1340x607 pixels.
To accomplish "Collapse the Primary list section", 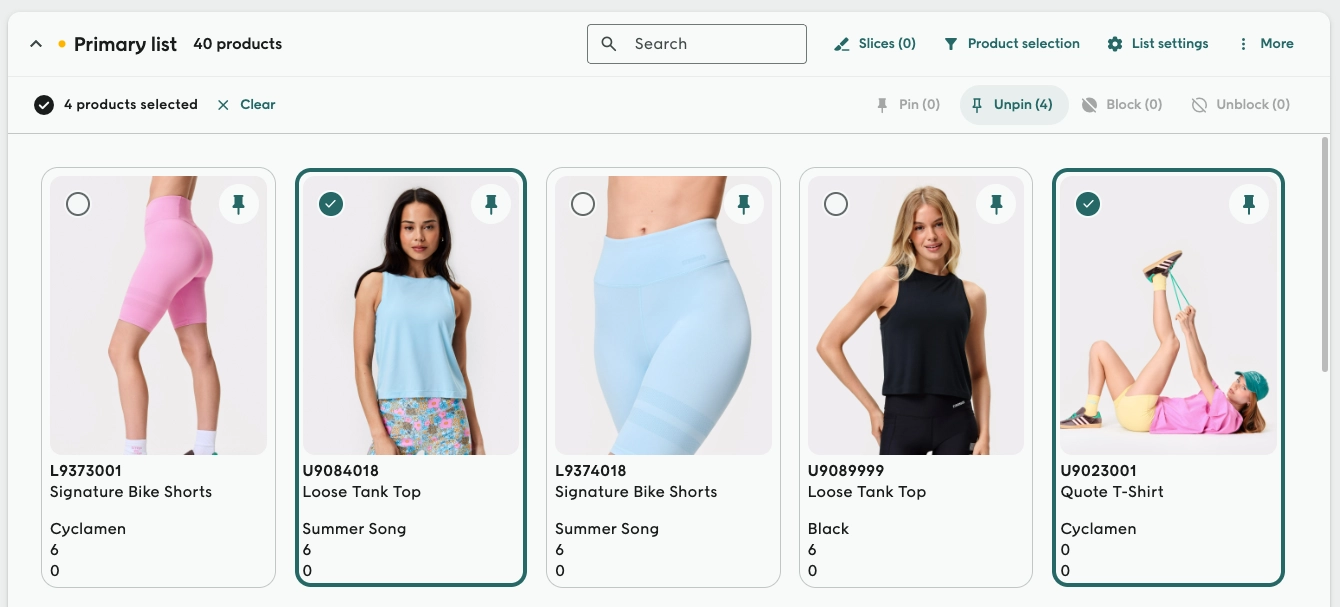I will pyautogui.click(x=36, y=44).
